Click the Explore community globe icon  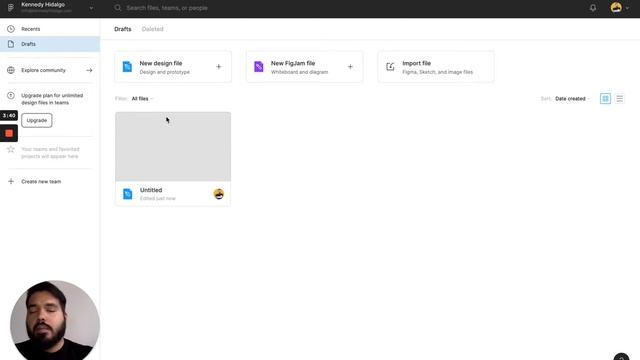click(11, 70)
